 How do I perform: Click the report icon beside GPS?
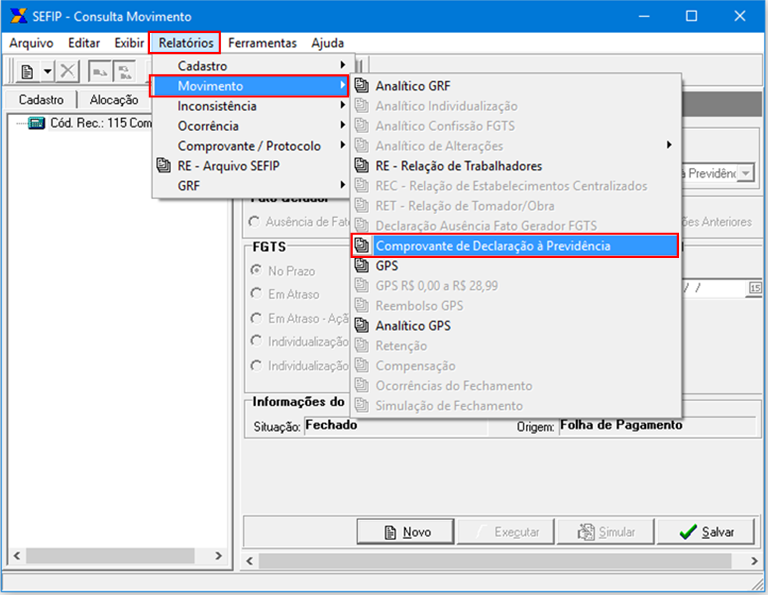coord(361,265)
